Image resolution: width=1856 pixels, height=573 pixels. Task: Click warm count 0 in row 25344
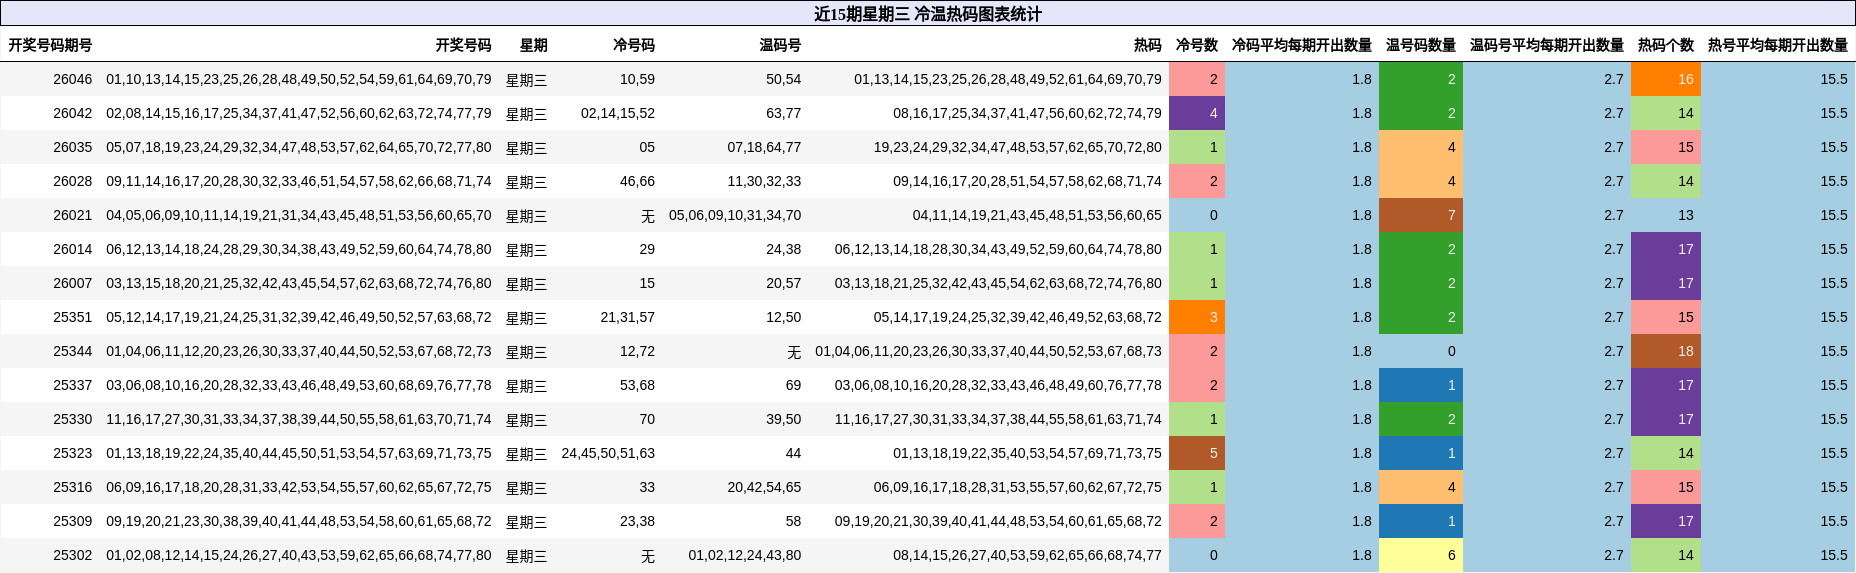1421,351
